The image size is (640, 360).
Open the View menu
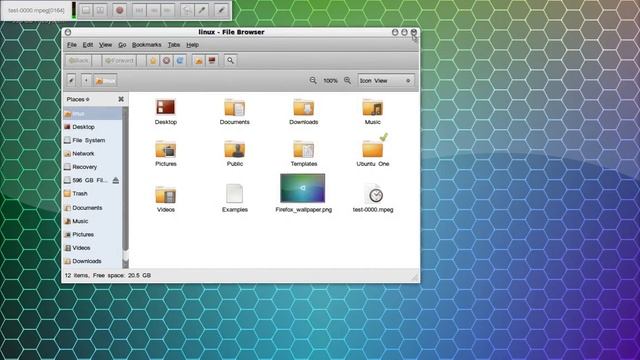click(x=105, y=45)
